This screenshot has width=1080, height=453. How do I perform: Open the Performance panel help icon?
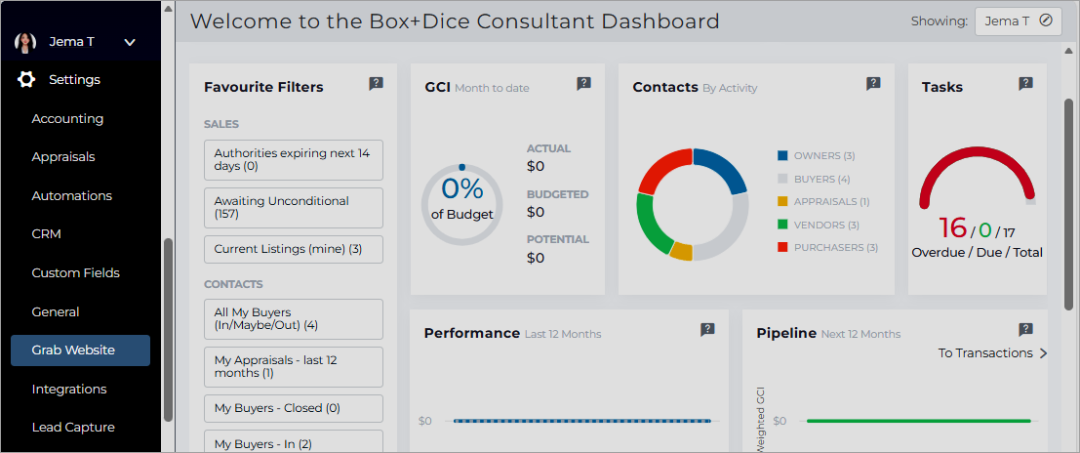(x=707, y=330)
